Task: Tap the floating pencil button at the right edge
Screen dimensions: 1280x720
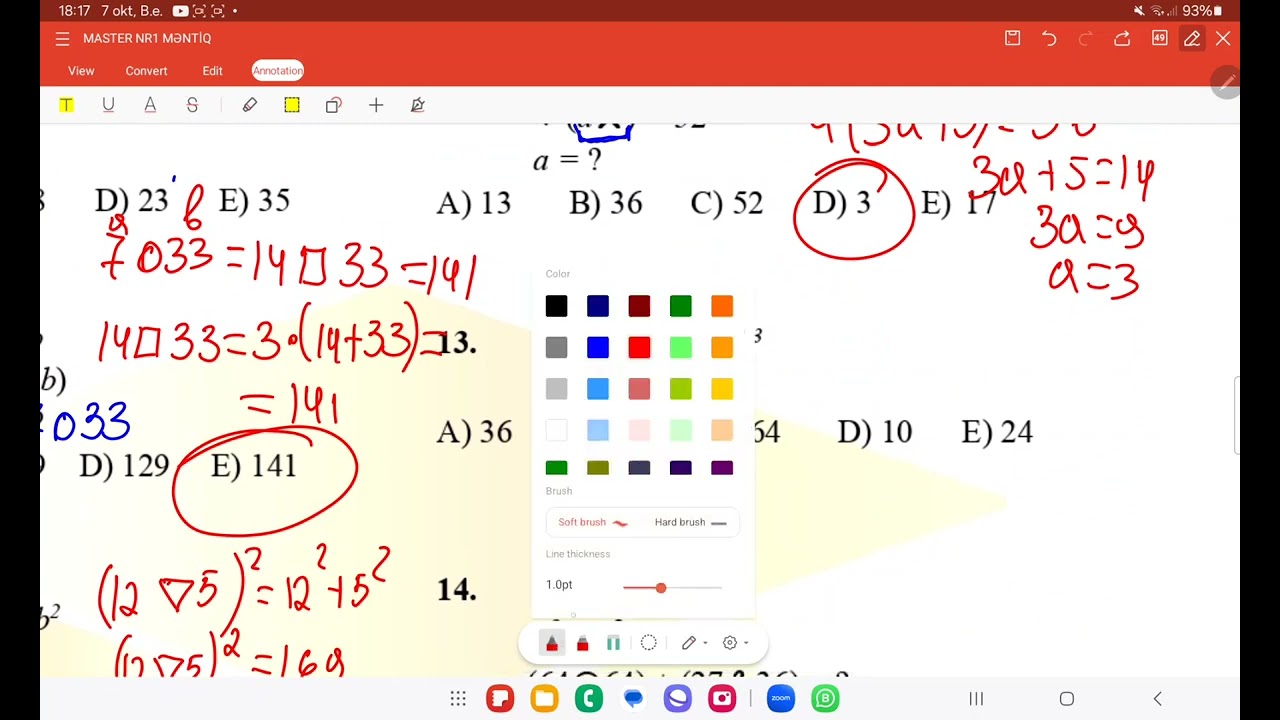Action: pyautogui.click(x=1226, y=82)
